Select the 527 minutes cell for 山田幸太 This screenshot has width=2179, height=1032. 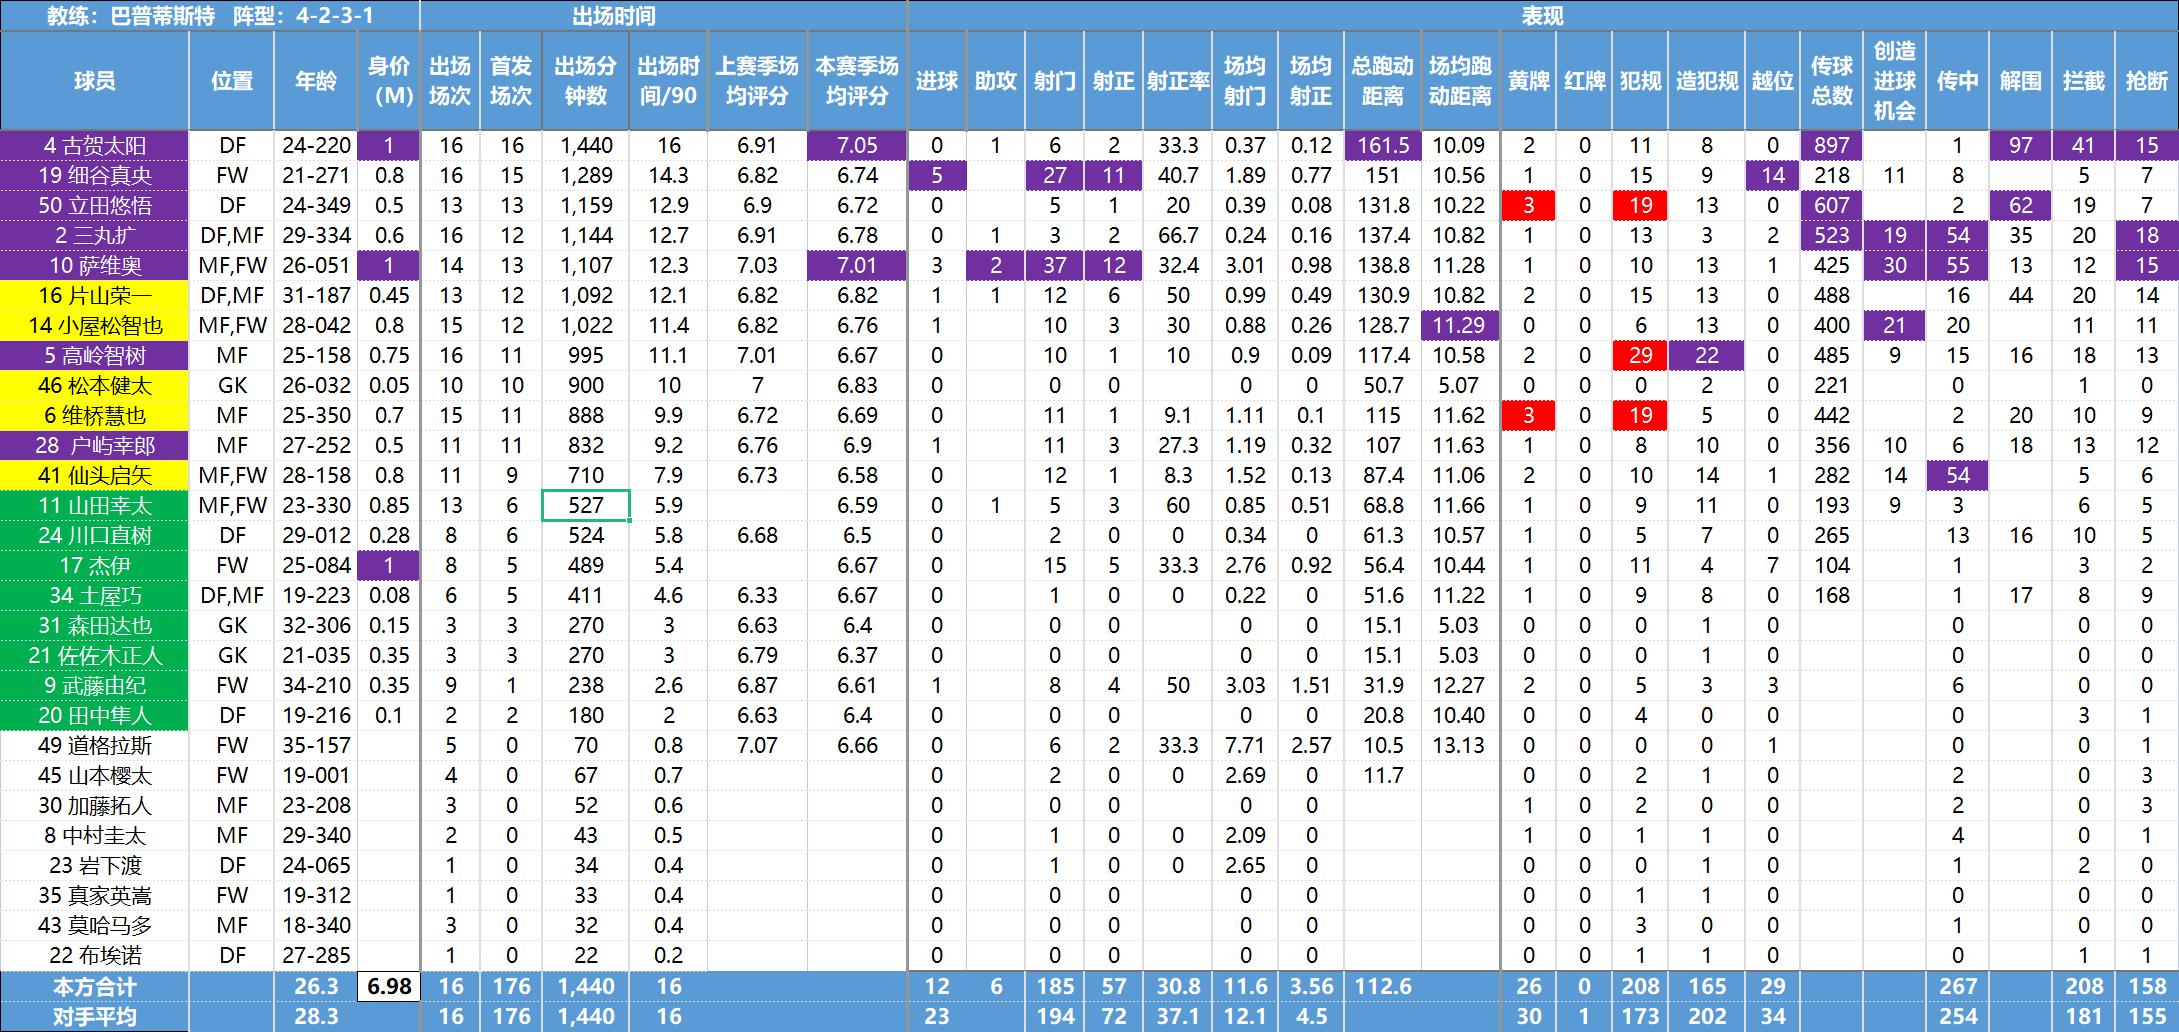click(x=585, y=506)
